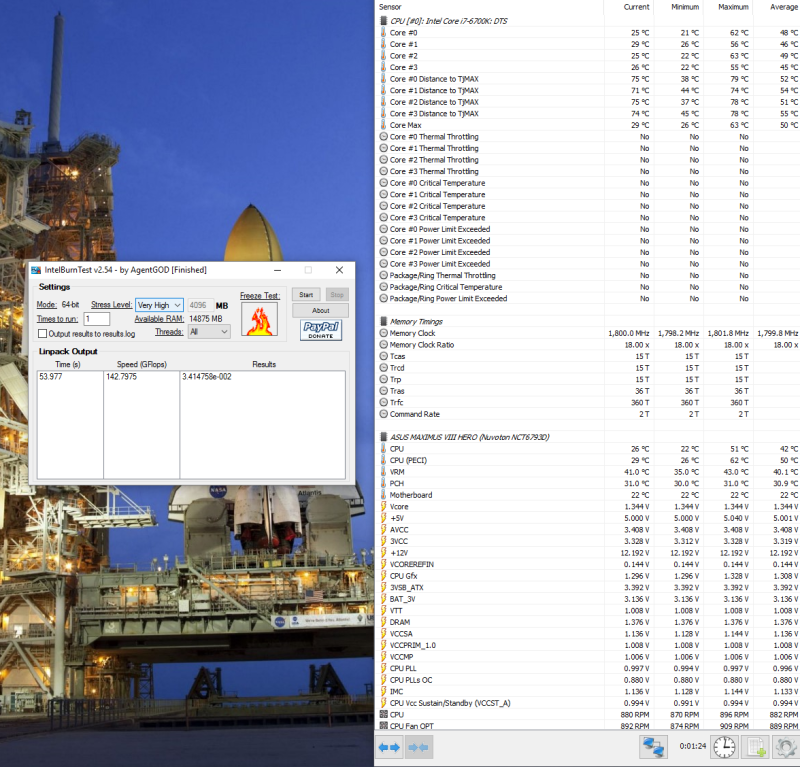Screen dimensions: 800x767
Task: Select Core #2 Power Limit Exceeded row
Action: (x=588, y=252)
